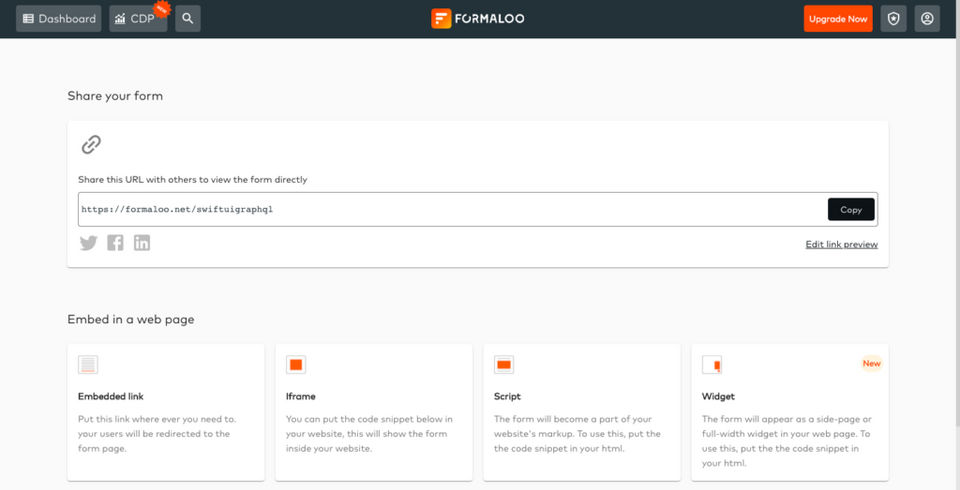This screenshot has width=960, height=490.
Task: Open Edit link preview
Action: pos(841,245)
